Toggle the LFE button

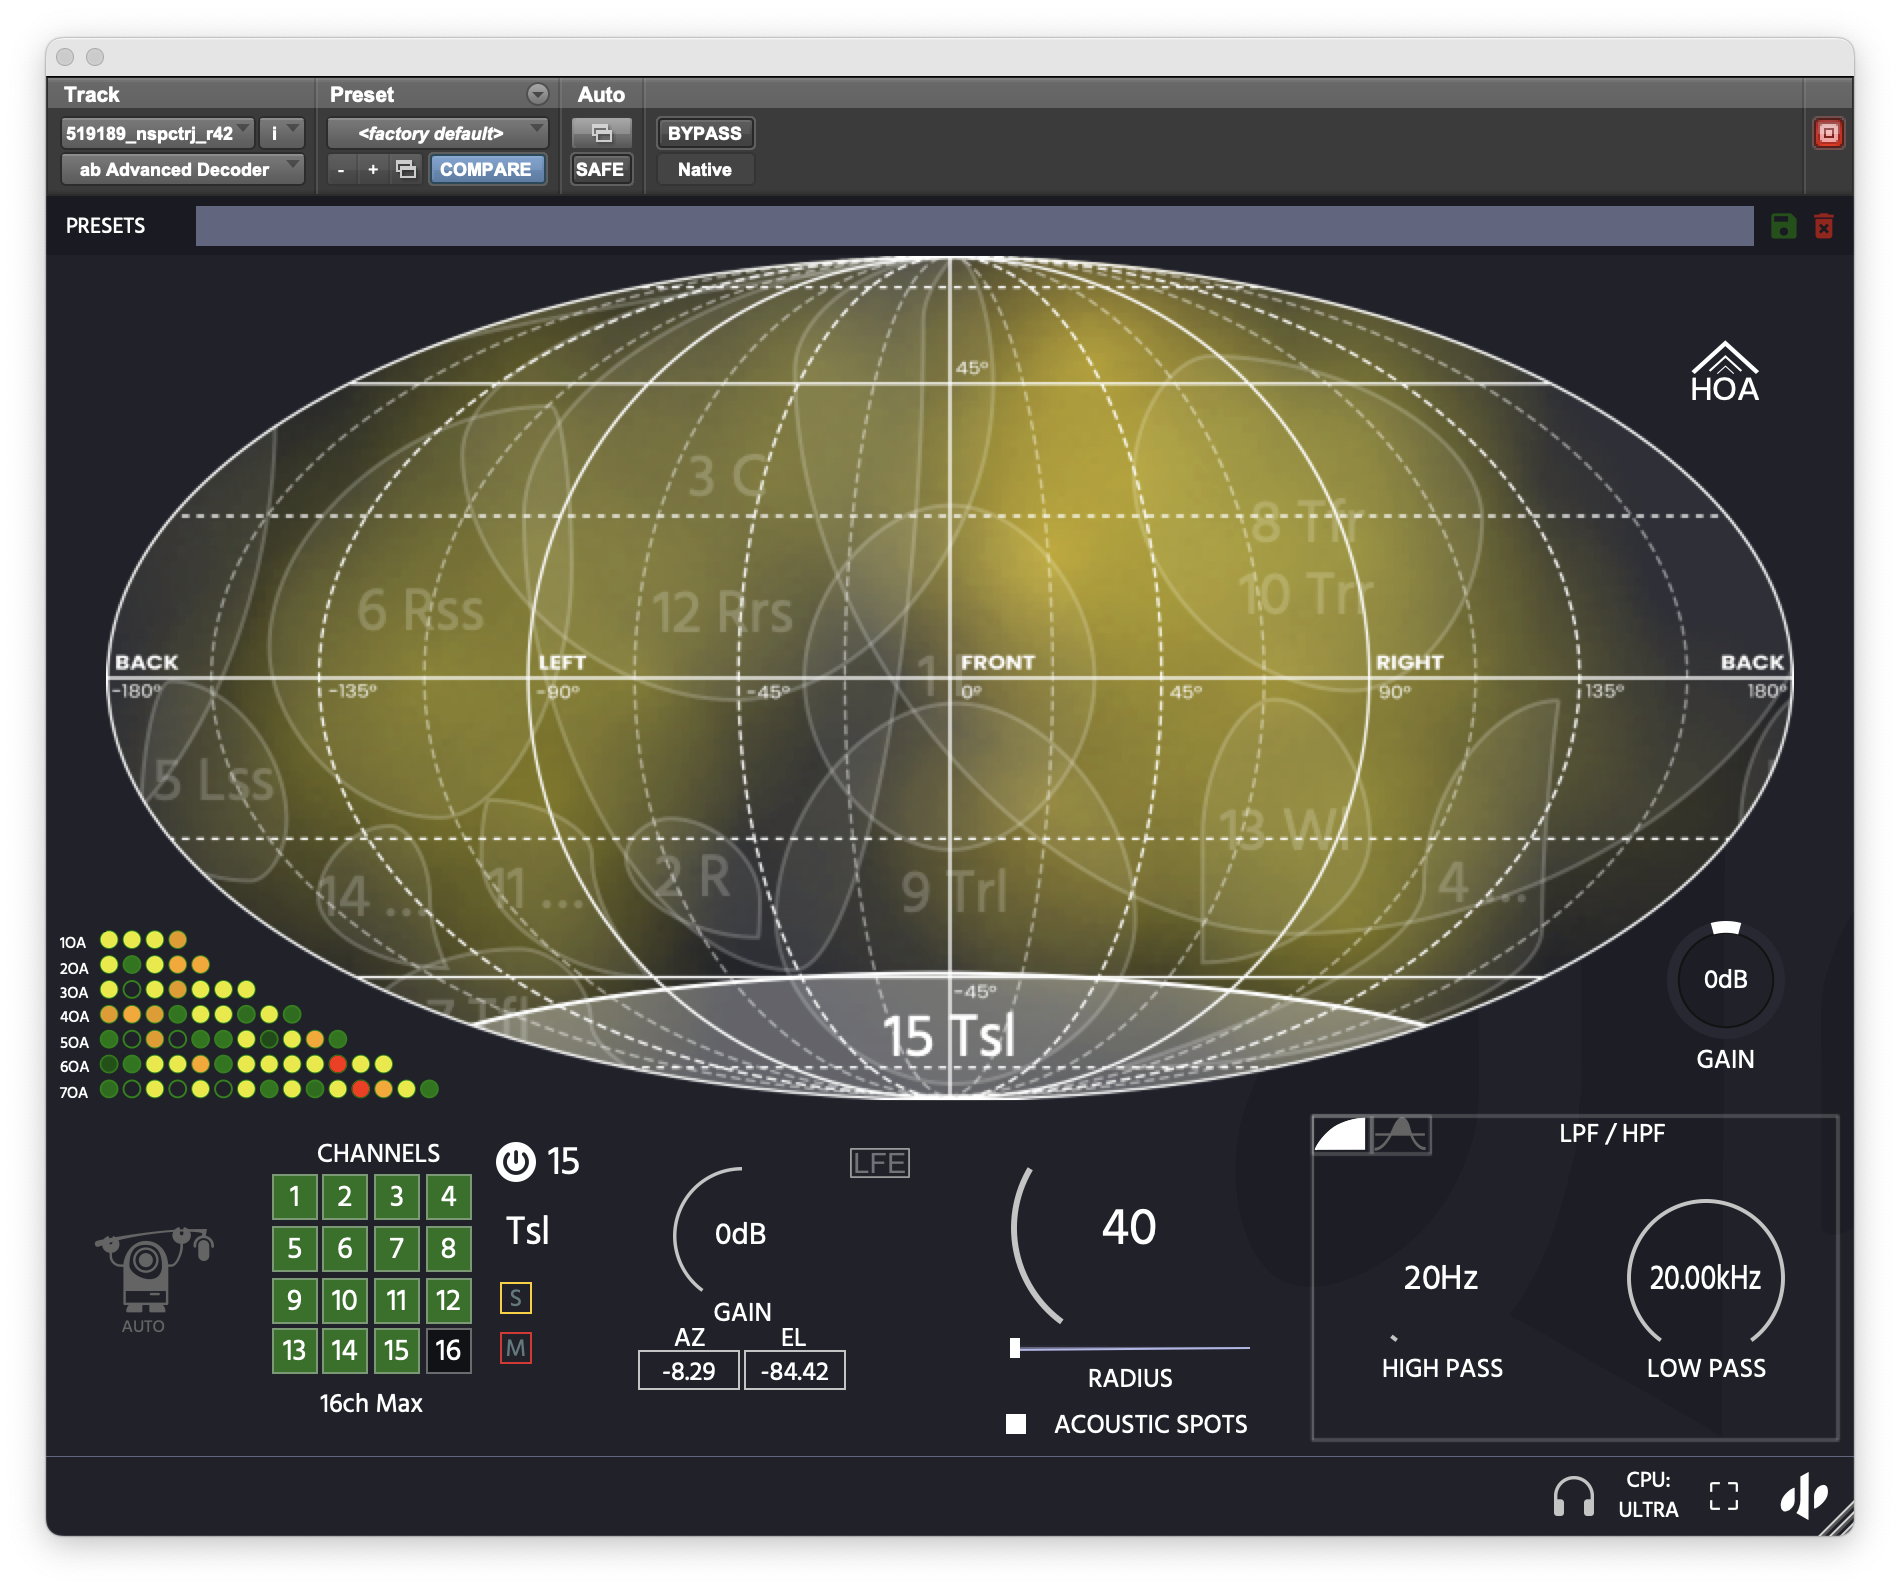pos(879,1163)
